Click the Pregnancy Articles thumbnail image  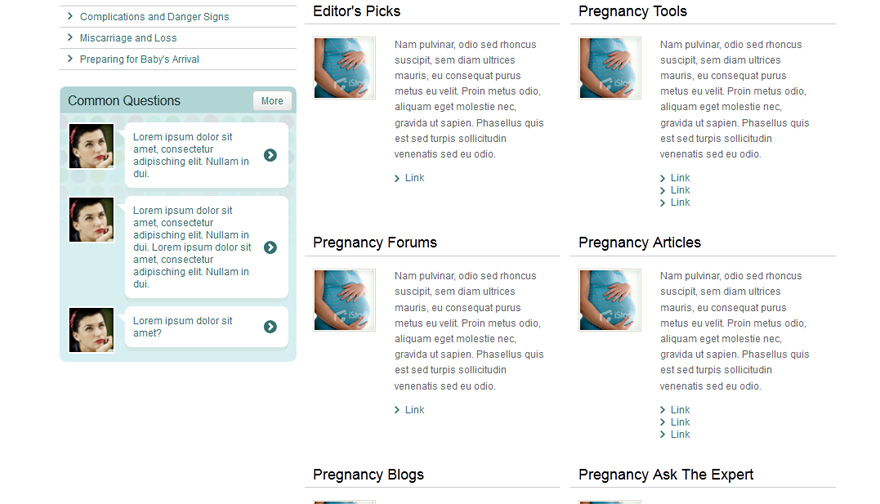click(x=610, y=300)
